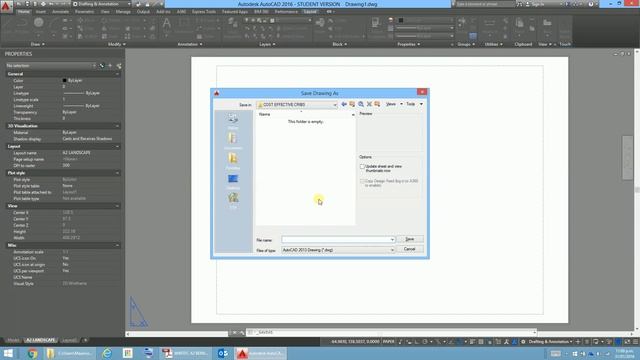Click Up one level folder icon
Screen dimensions: 640x360
pyautogui.click(x=352, y=104)
